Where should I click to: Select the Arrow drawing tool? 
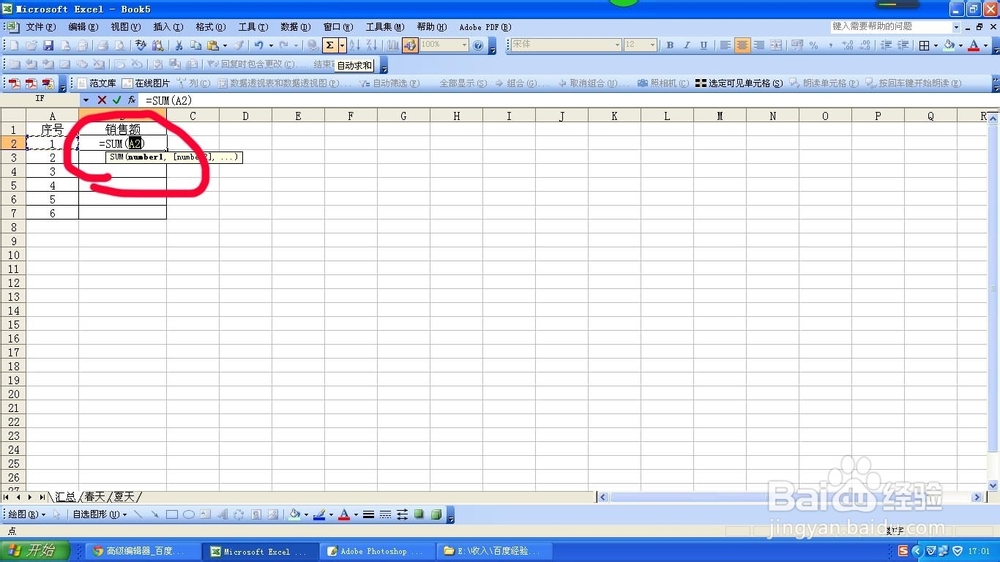155,514
